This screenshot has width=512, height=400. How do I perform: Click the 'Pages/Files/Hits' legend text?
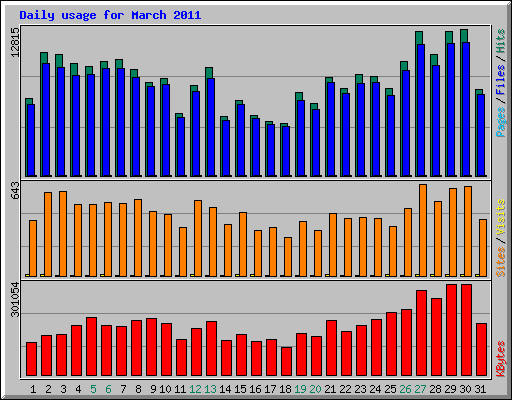(x=501, y=83)
